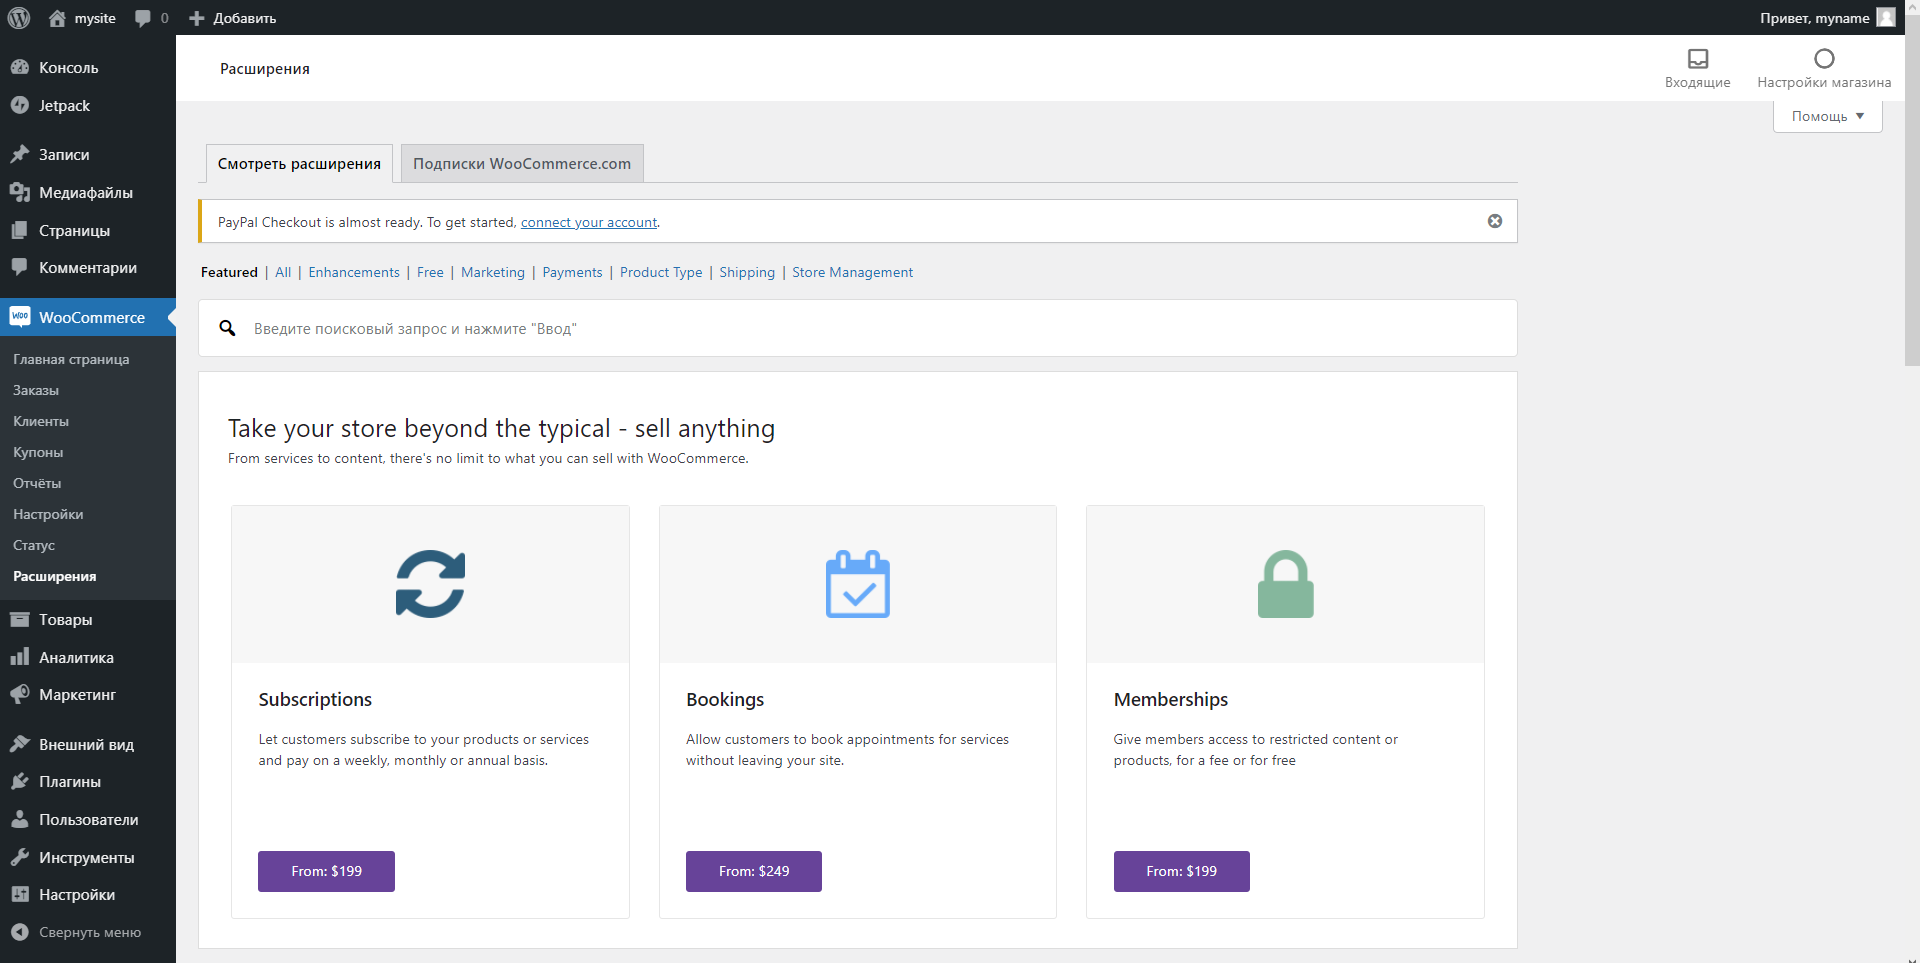This screenshot has height=963, width=1920.
Task: Open Комментарии sidebar icon
Action: tap(19, 267)
